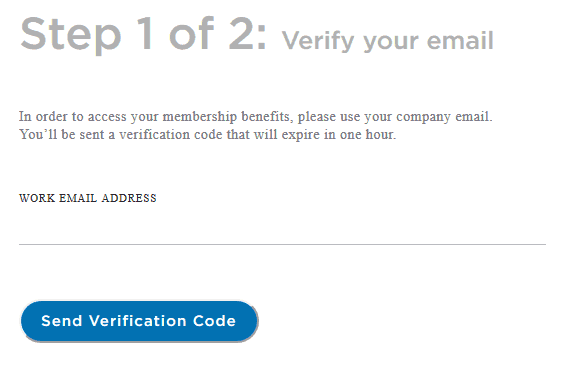Viewport: 571px width, 375px height.
Task: Click the word 'Code' on the blue button
Action: coord(214,321)
